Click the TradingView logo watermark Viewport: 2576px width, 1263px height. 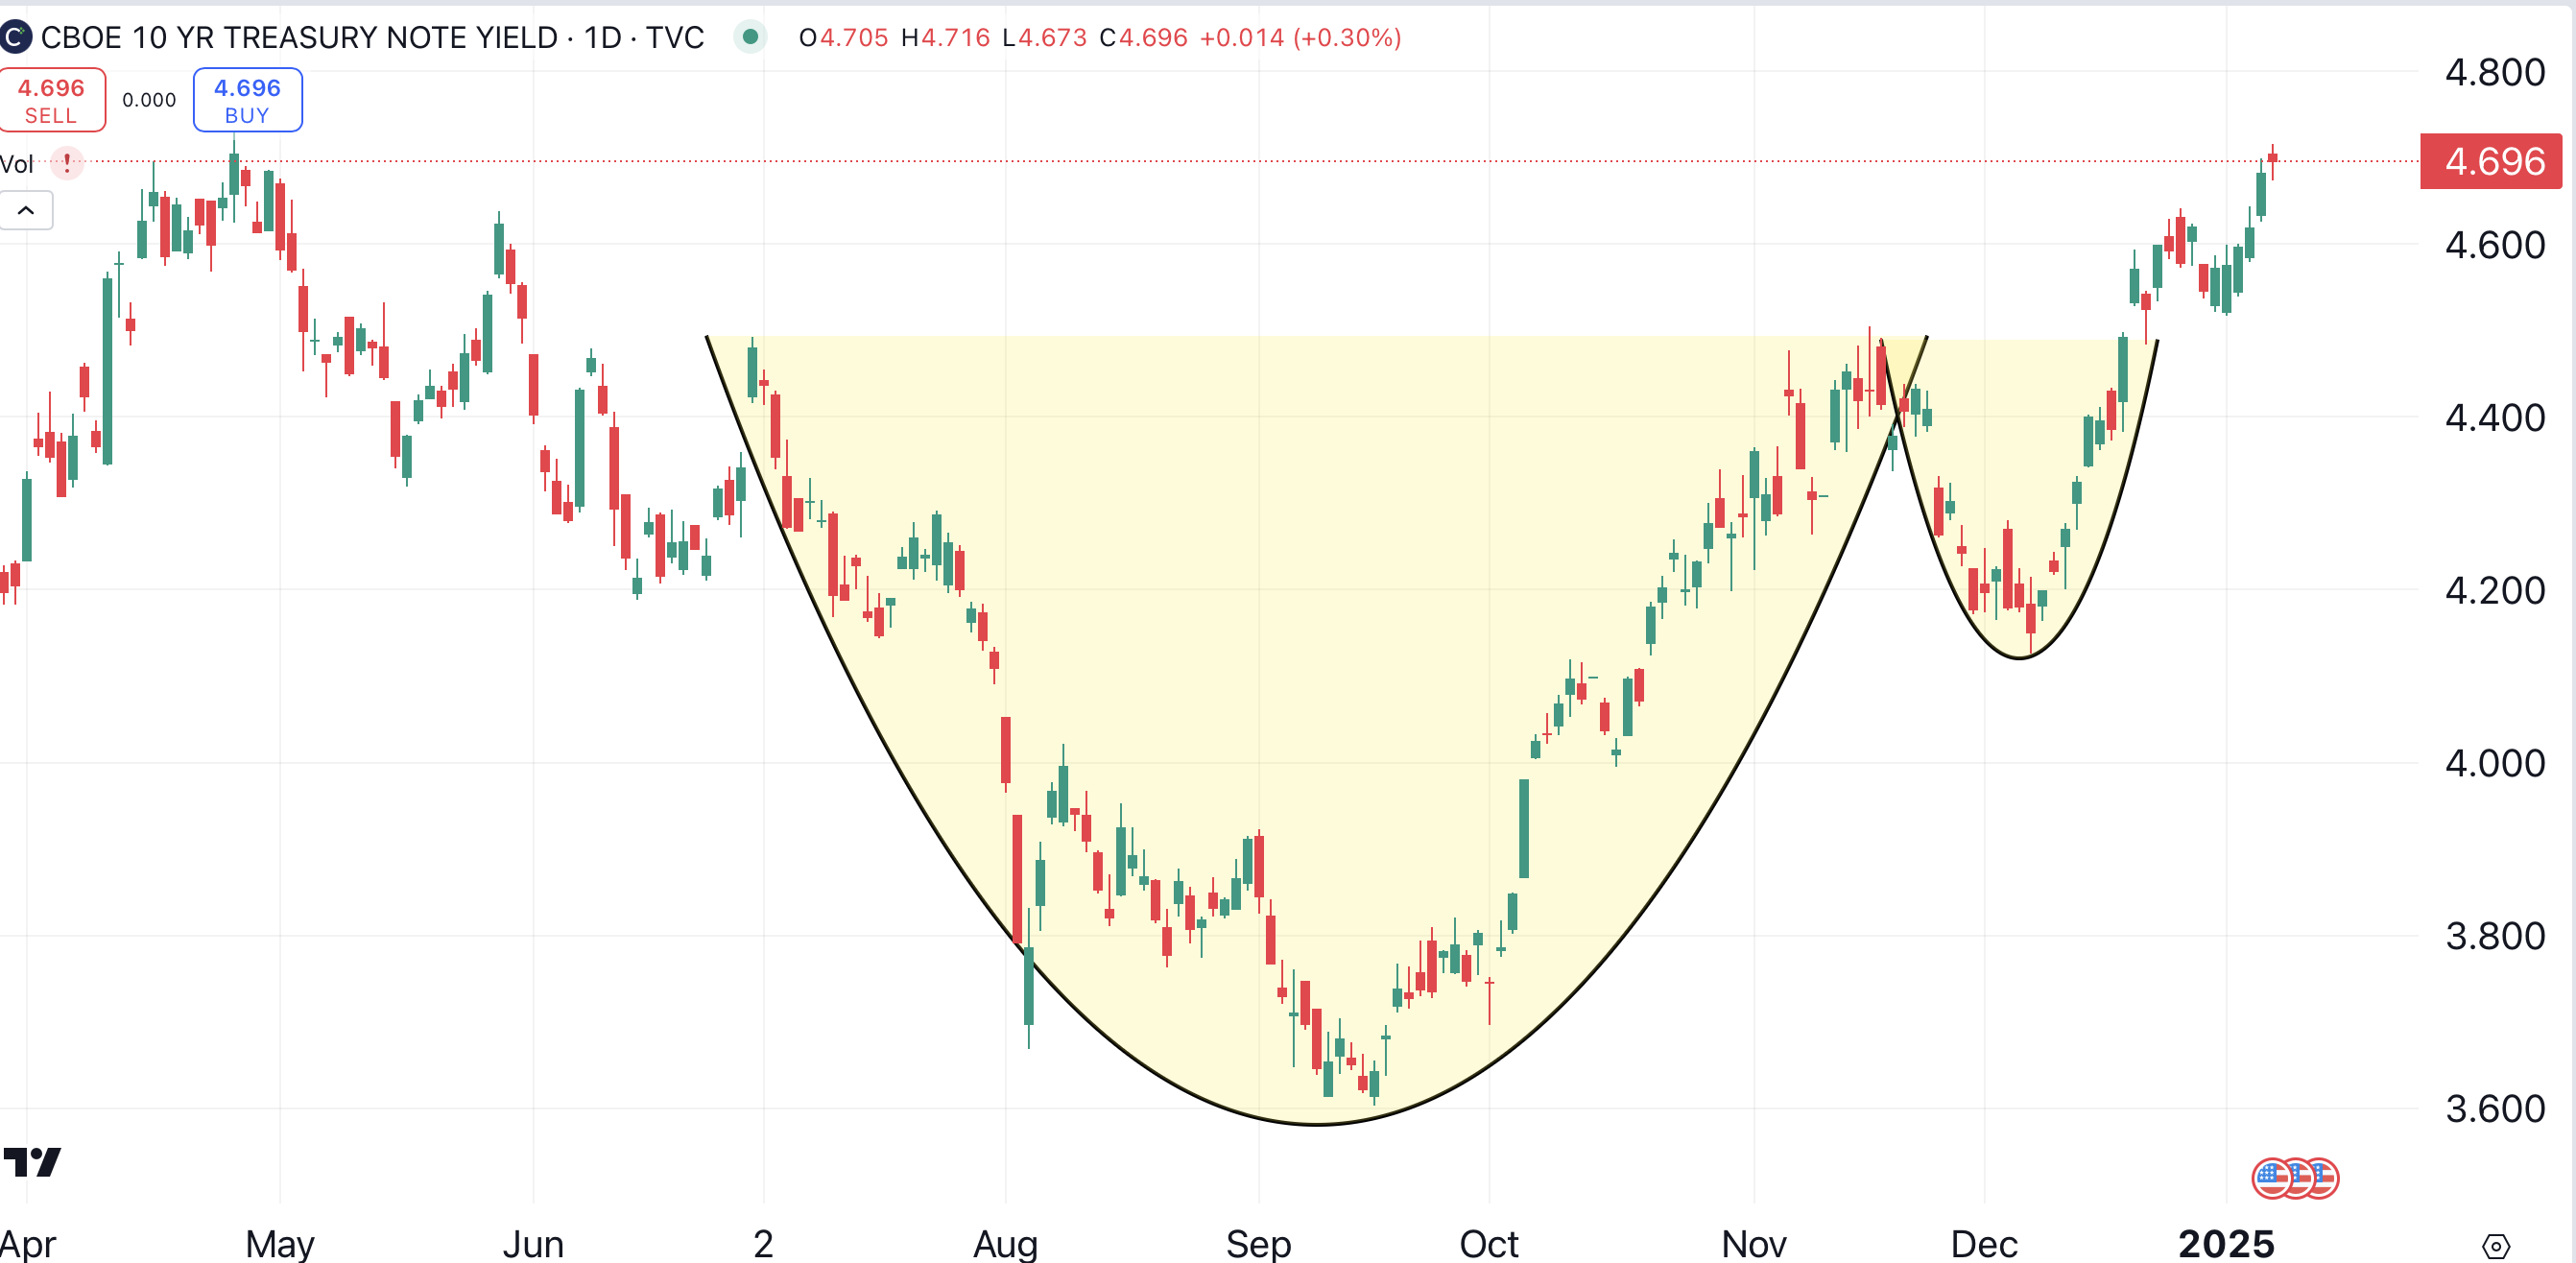[x=32, y=1162]
